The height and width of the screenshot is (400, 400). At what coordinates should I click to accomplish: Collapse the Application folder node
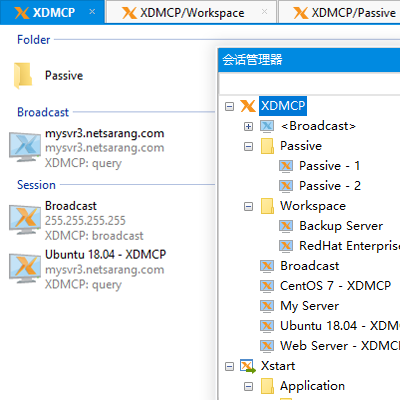click(248, 386)
